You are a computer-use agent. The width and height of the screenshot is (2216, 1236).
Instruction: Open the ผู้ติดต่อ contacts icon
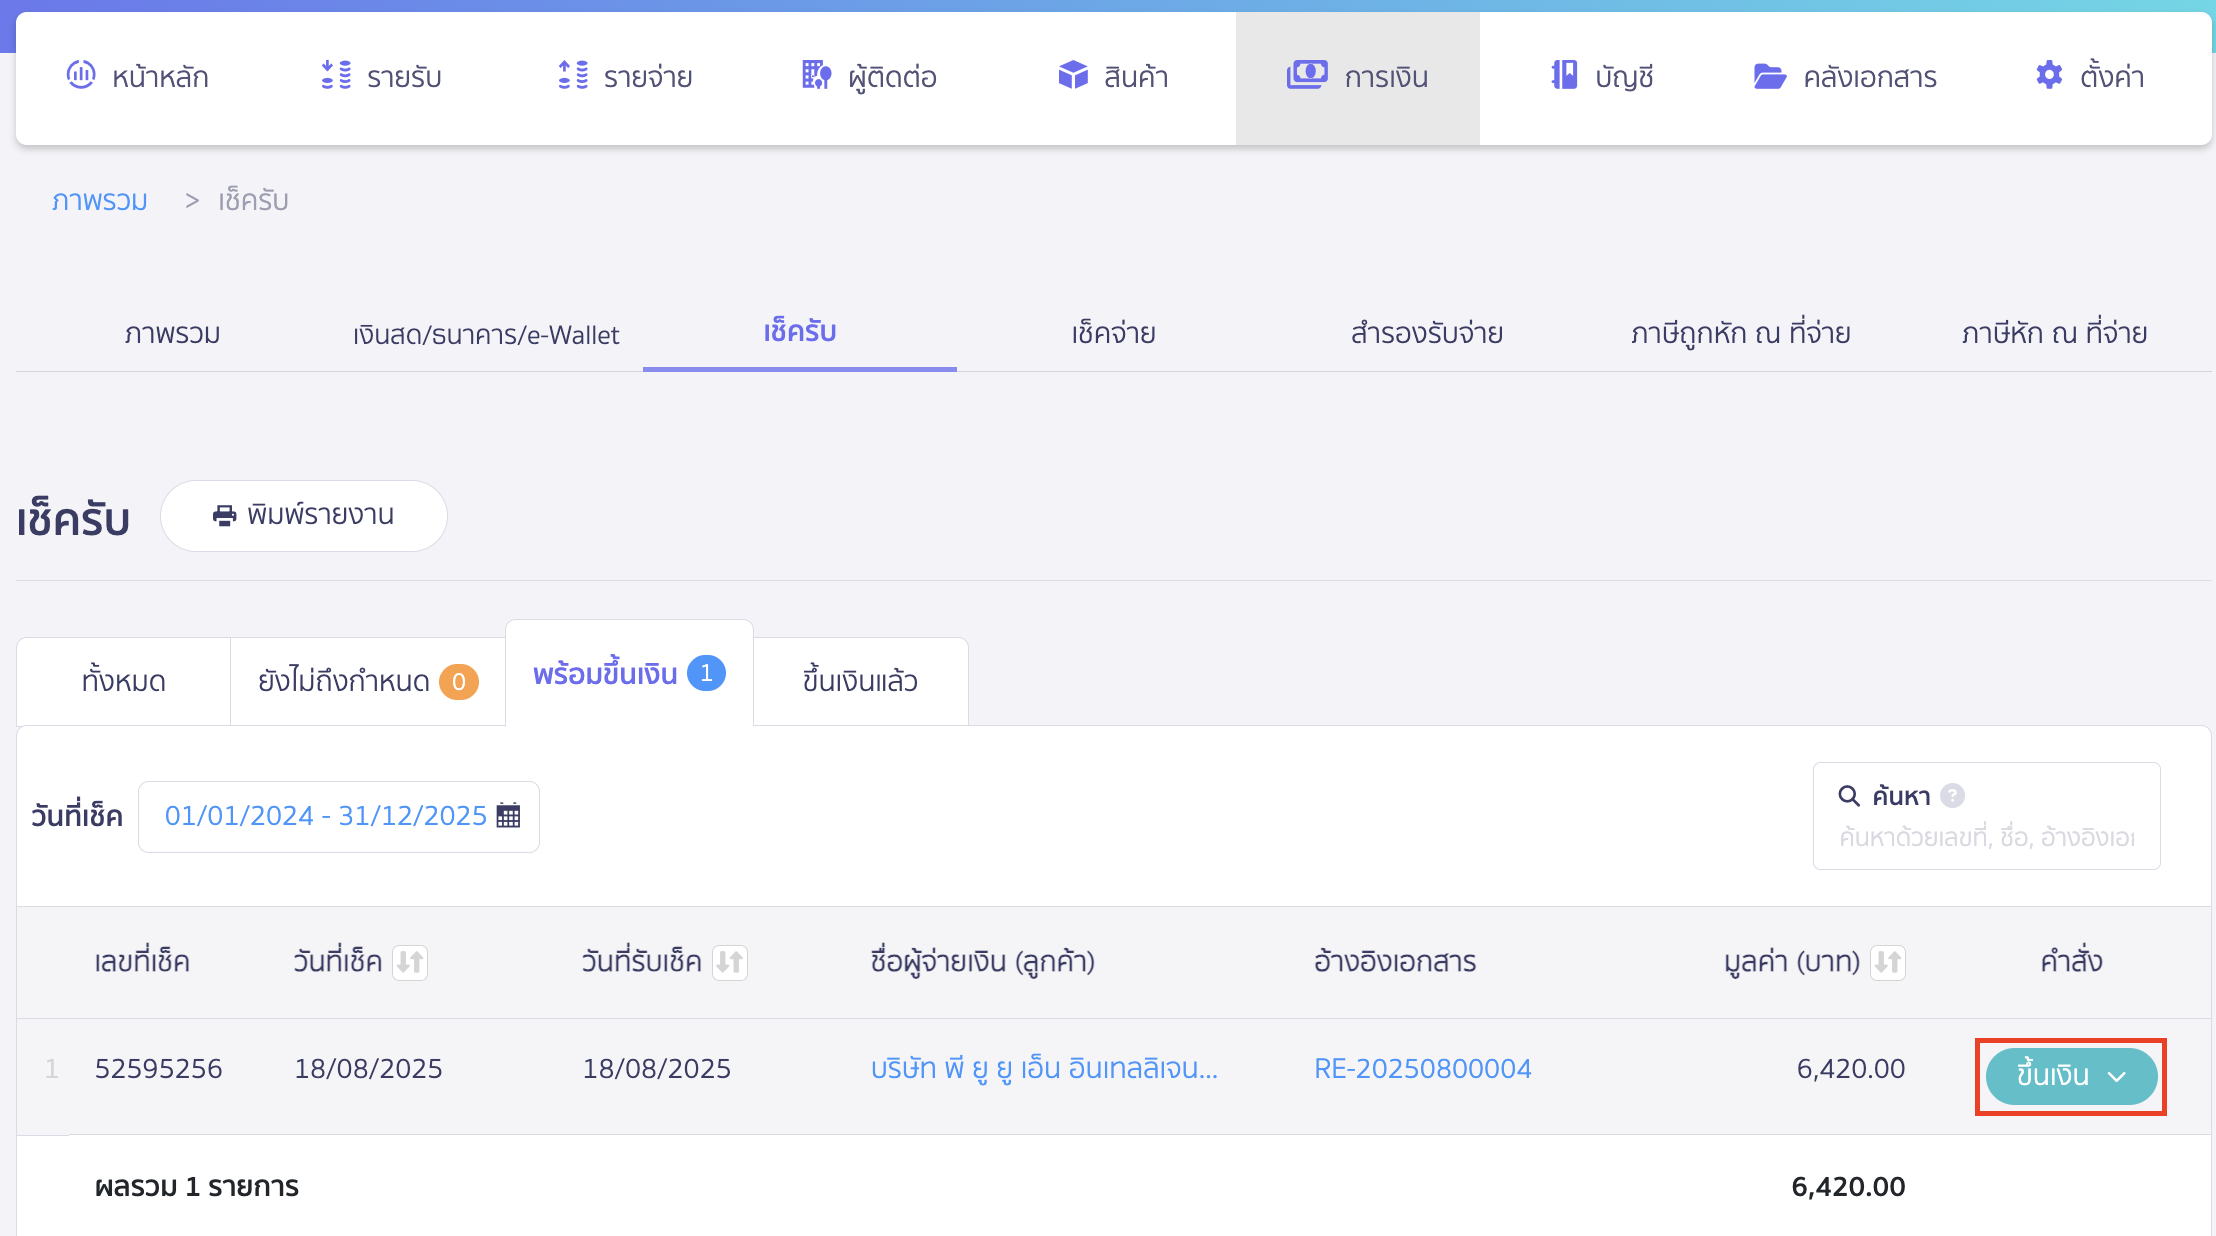click(x=814, y=75)
